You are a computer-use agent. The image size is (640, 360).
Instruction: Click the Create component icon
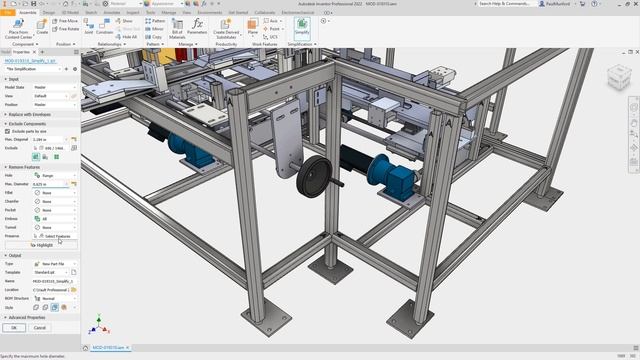point(42,27)
